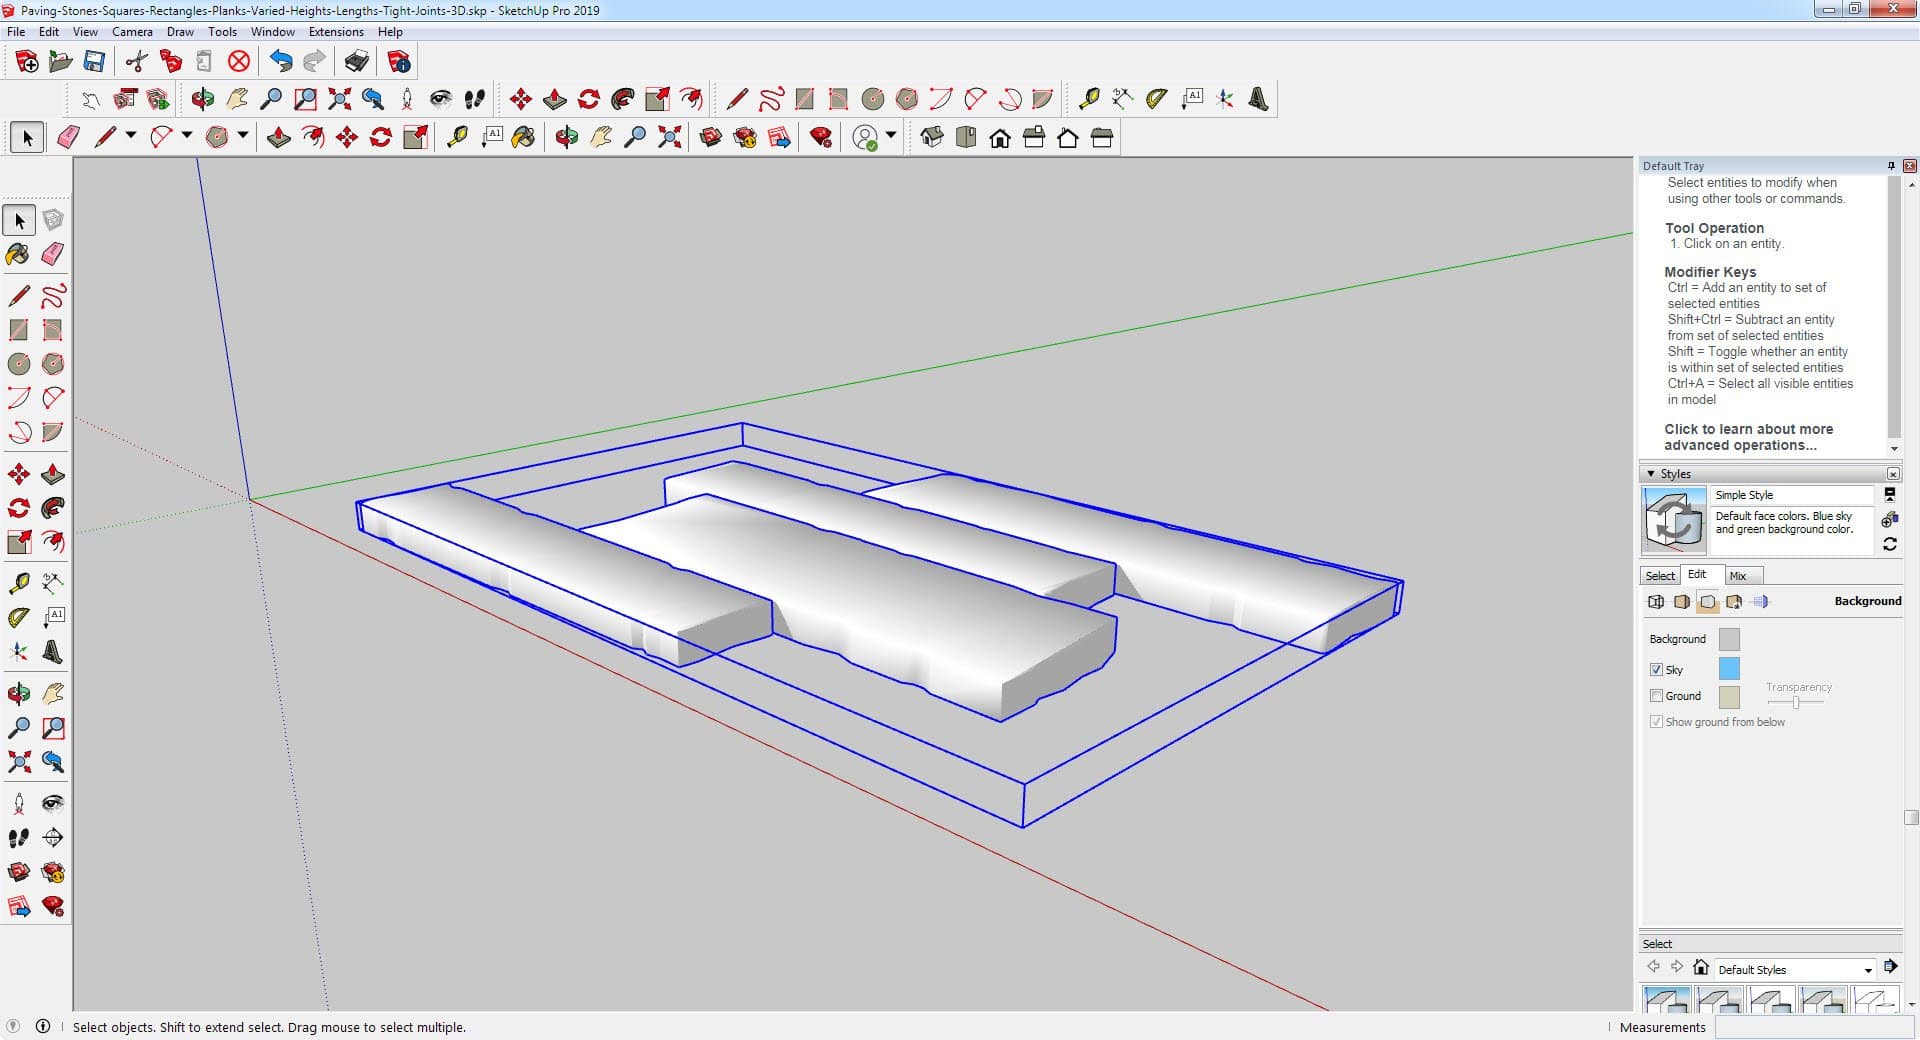The image size is (1920, 1040).
Task: Toggle Show ground from below checkbox
Action: (1656, 722)
